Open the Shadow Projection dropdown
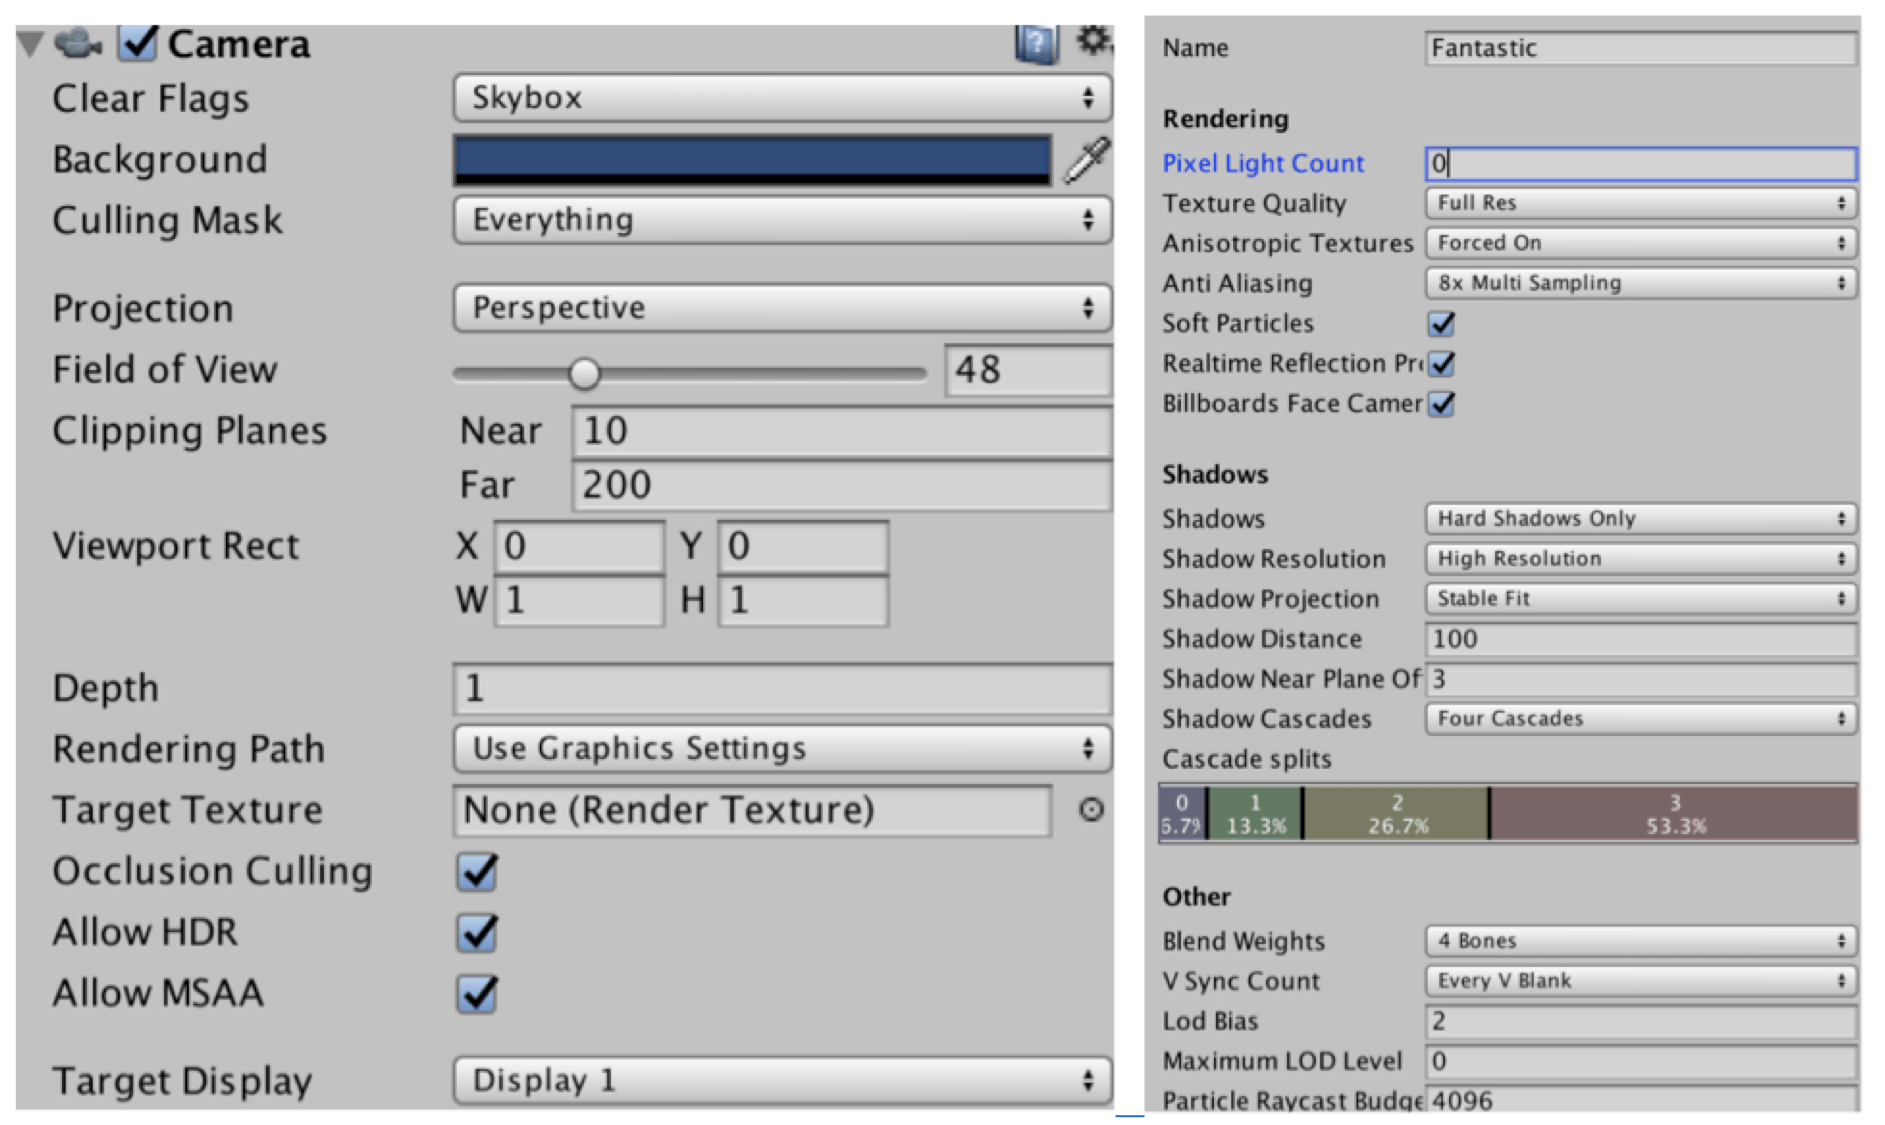The height and width of the screenshot is (1125, 1885). [x=1641, y=598]
